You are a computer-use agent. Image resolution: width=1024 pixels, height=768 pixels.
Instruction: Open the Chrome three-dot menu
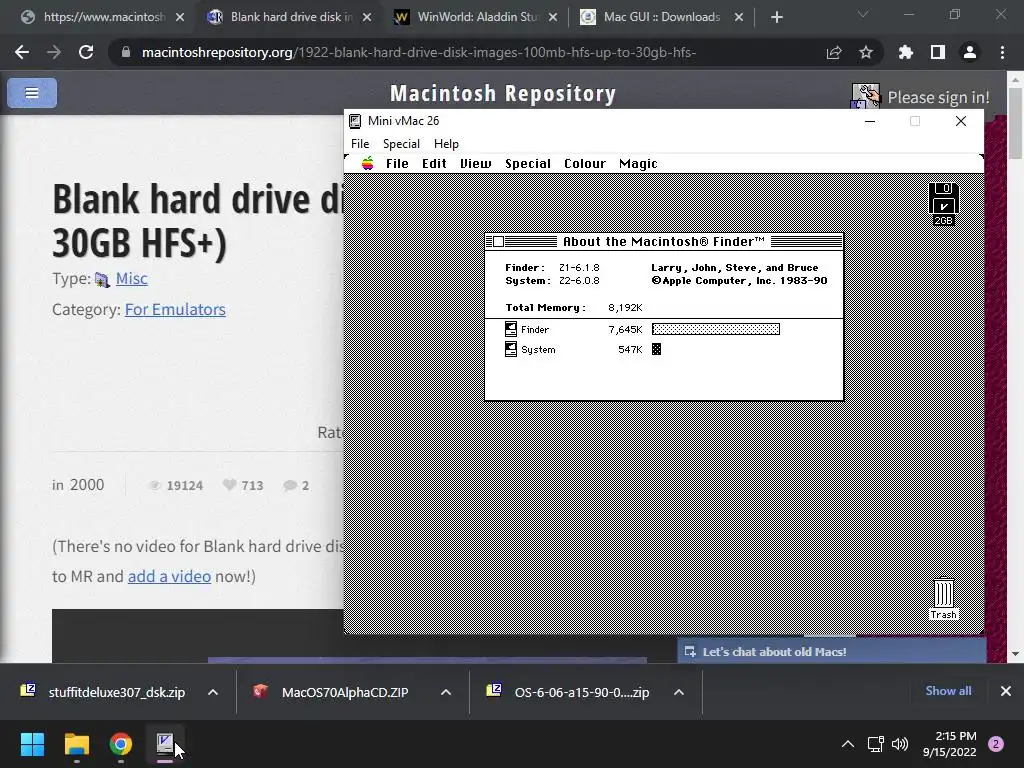(1002, 52)
